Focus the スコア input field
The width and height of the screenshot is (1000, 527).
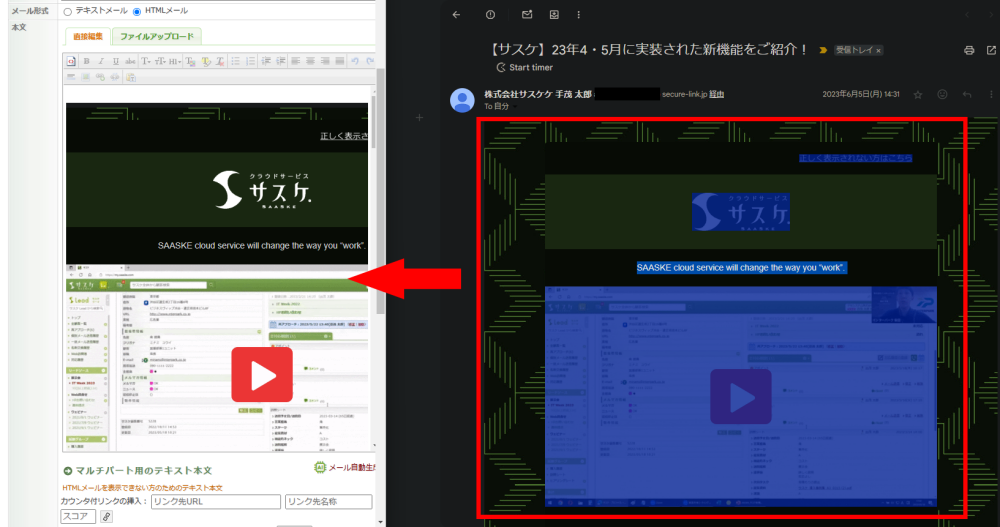pos(78,516)
